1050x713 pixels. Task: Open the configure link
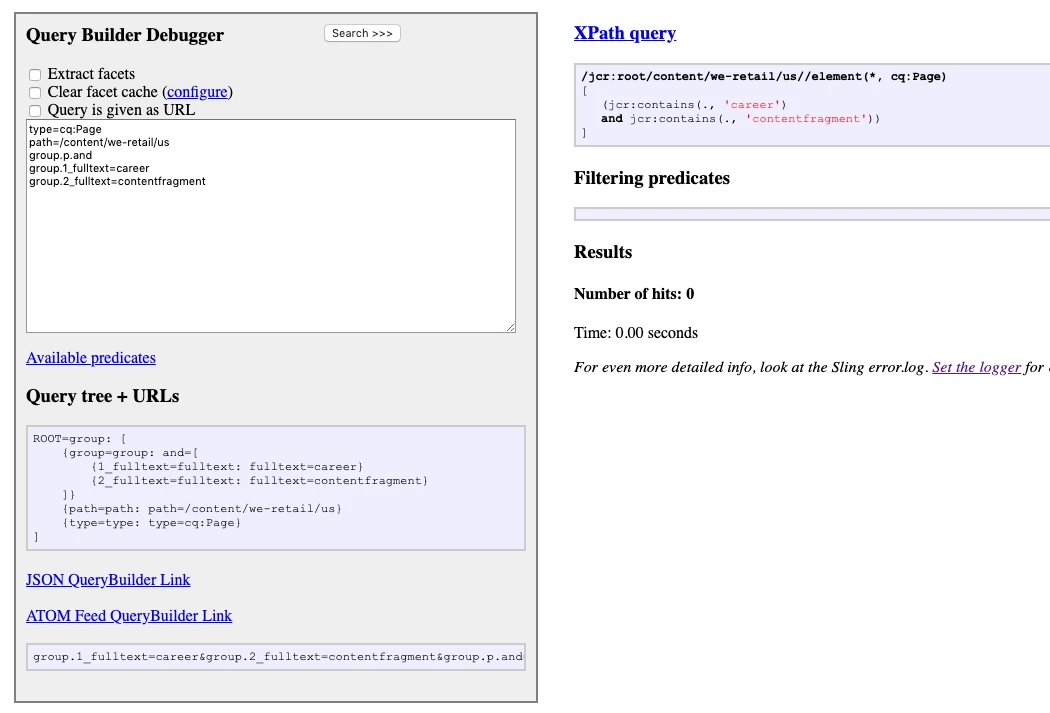[197, 92]
